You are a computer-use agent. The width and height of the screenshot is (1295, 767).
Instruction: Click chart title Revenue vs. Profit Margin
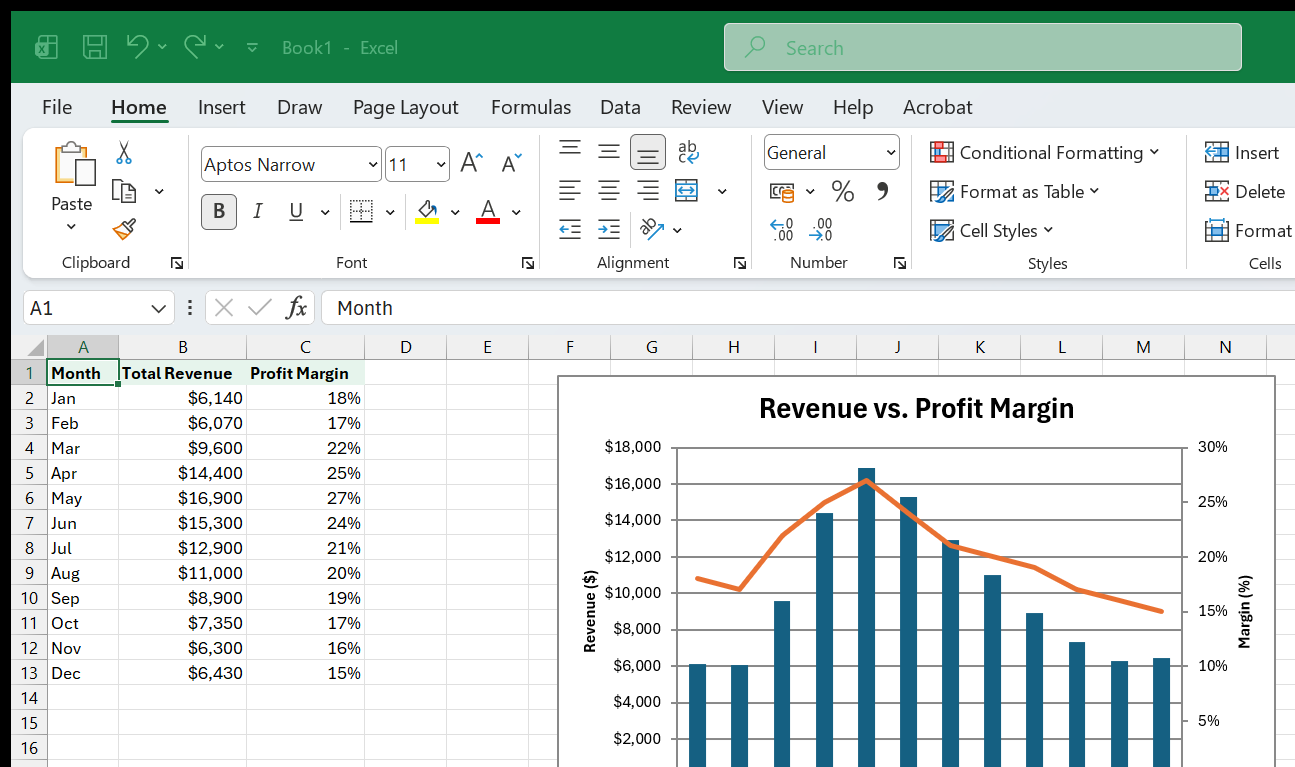[x=916, y=408]
